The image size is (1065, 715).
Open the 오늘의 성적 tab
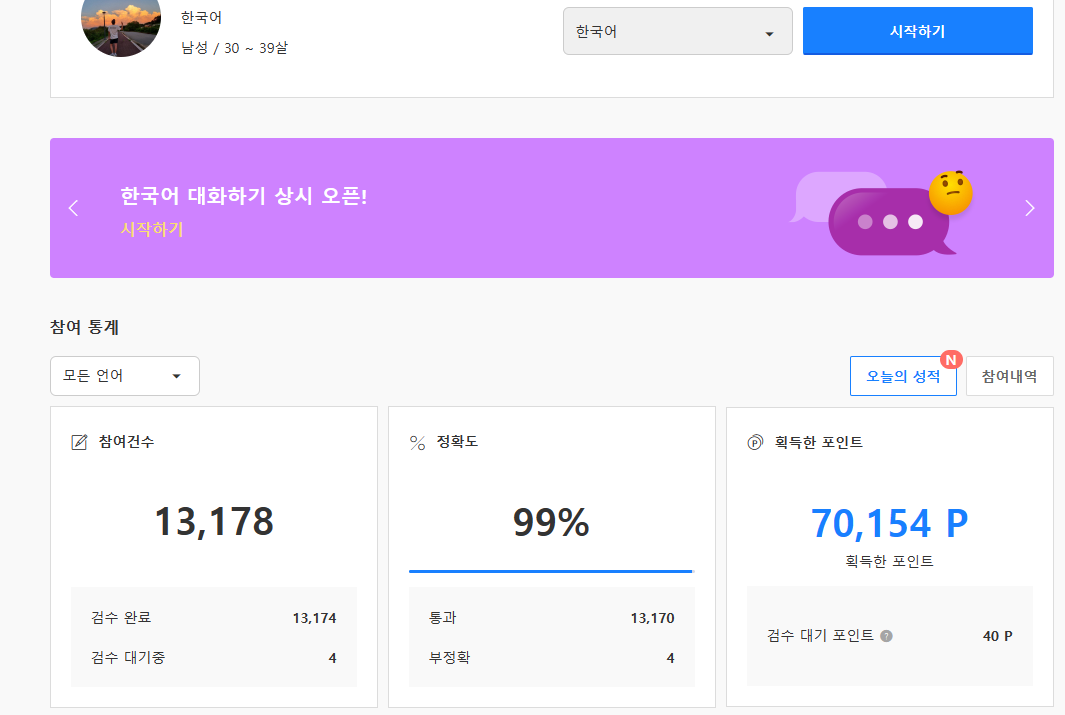[x=903, y=376]
